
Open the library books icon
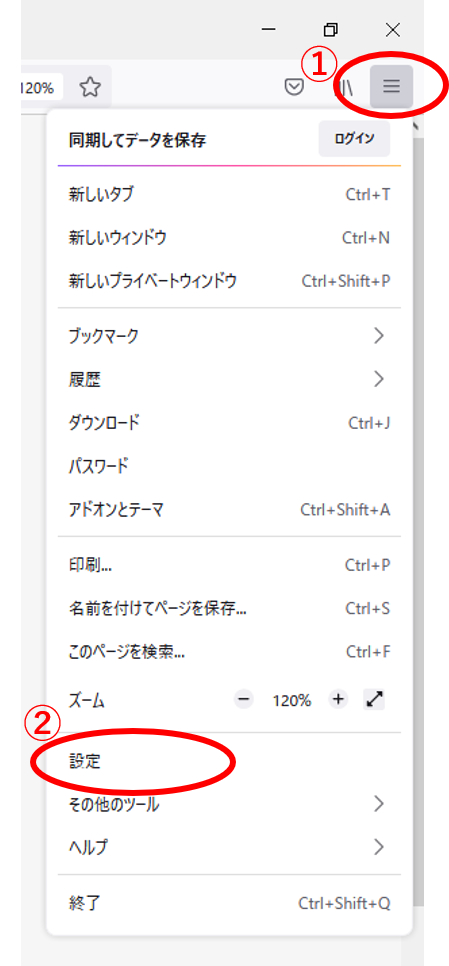pyautogui.click(x=344, y=87)
